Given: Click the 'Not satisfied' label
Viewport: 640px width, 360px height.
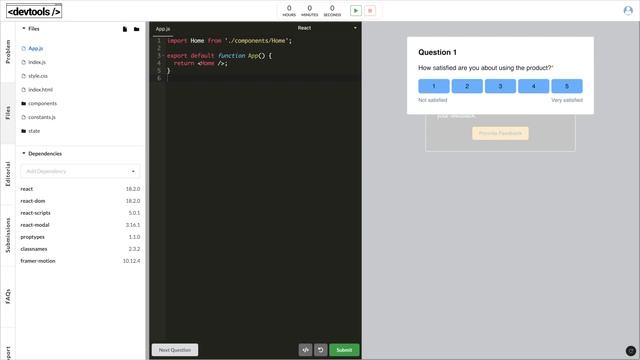Looking at the screenshot, I should (x=433, y=100).
